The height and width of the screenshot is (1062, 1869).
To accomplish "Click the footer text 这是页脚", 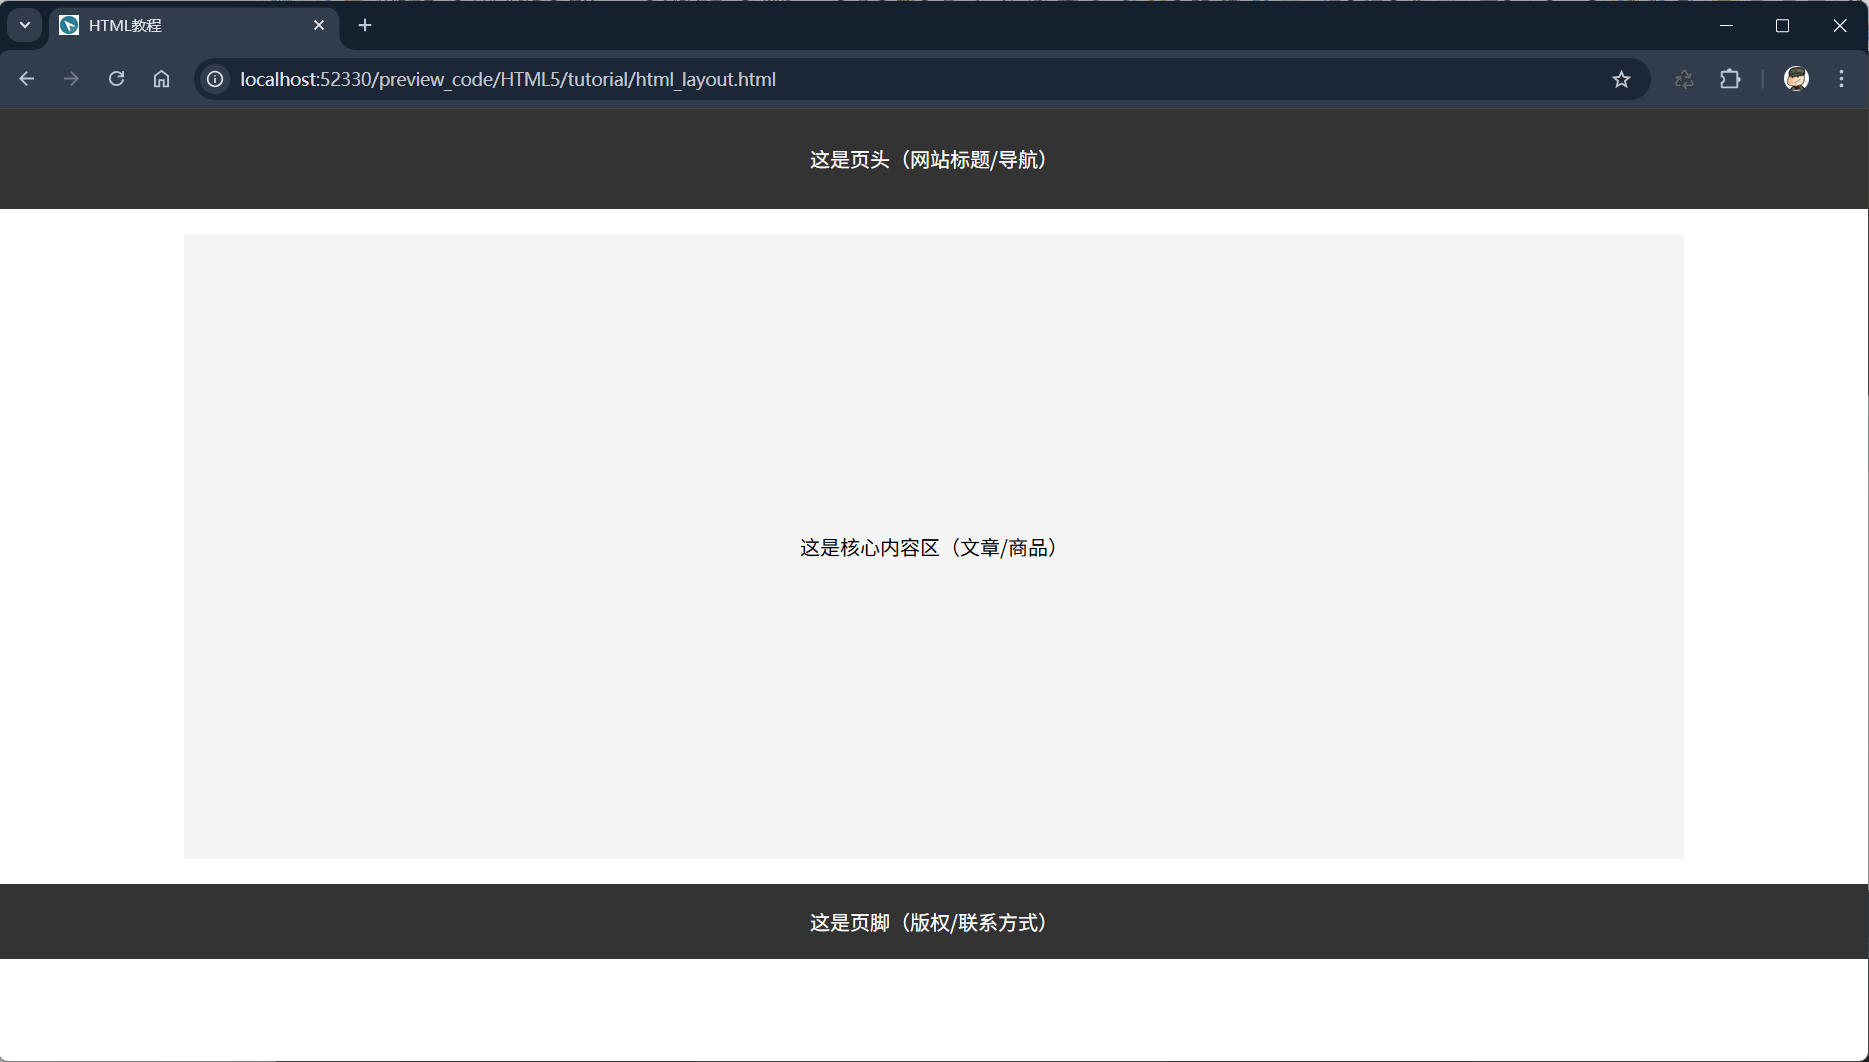I will coord(927,923).
